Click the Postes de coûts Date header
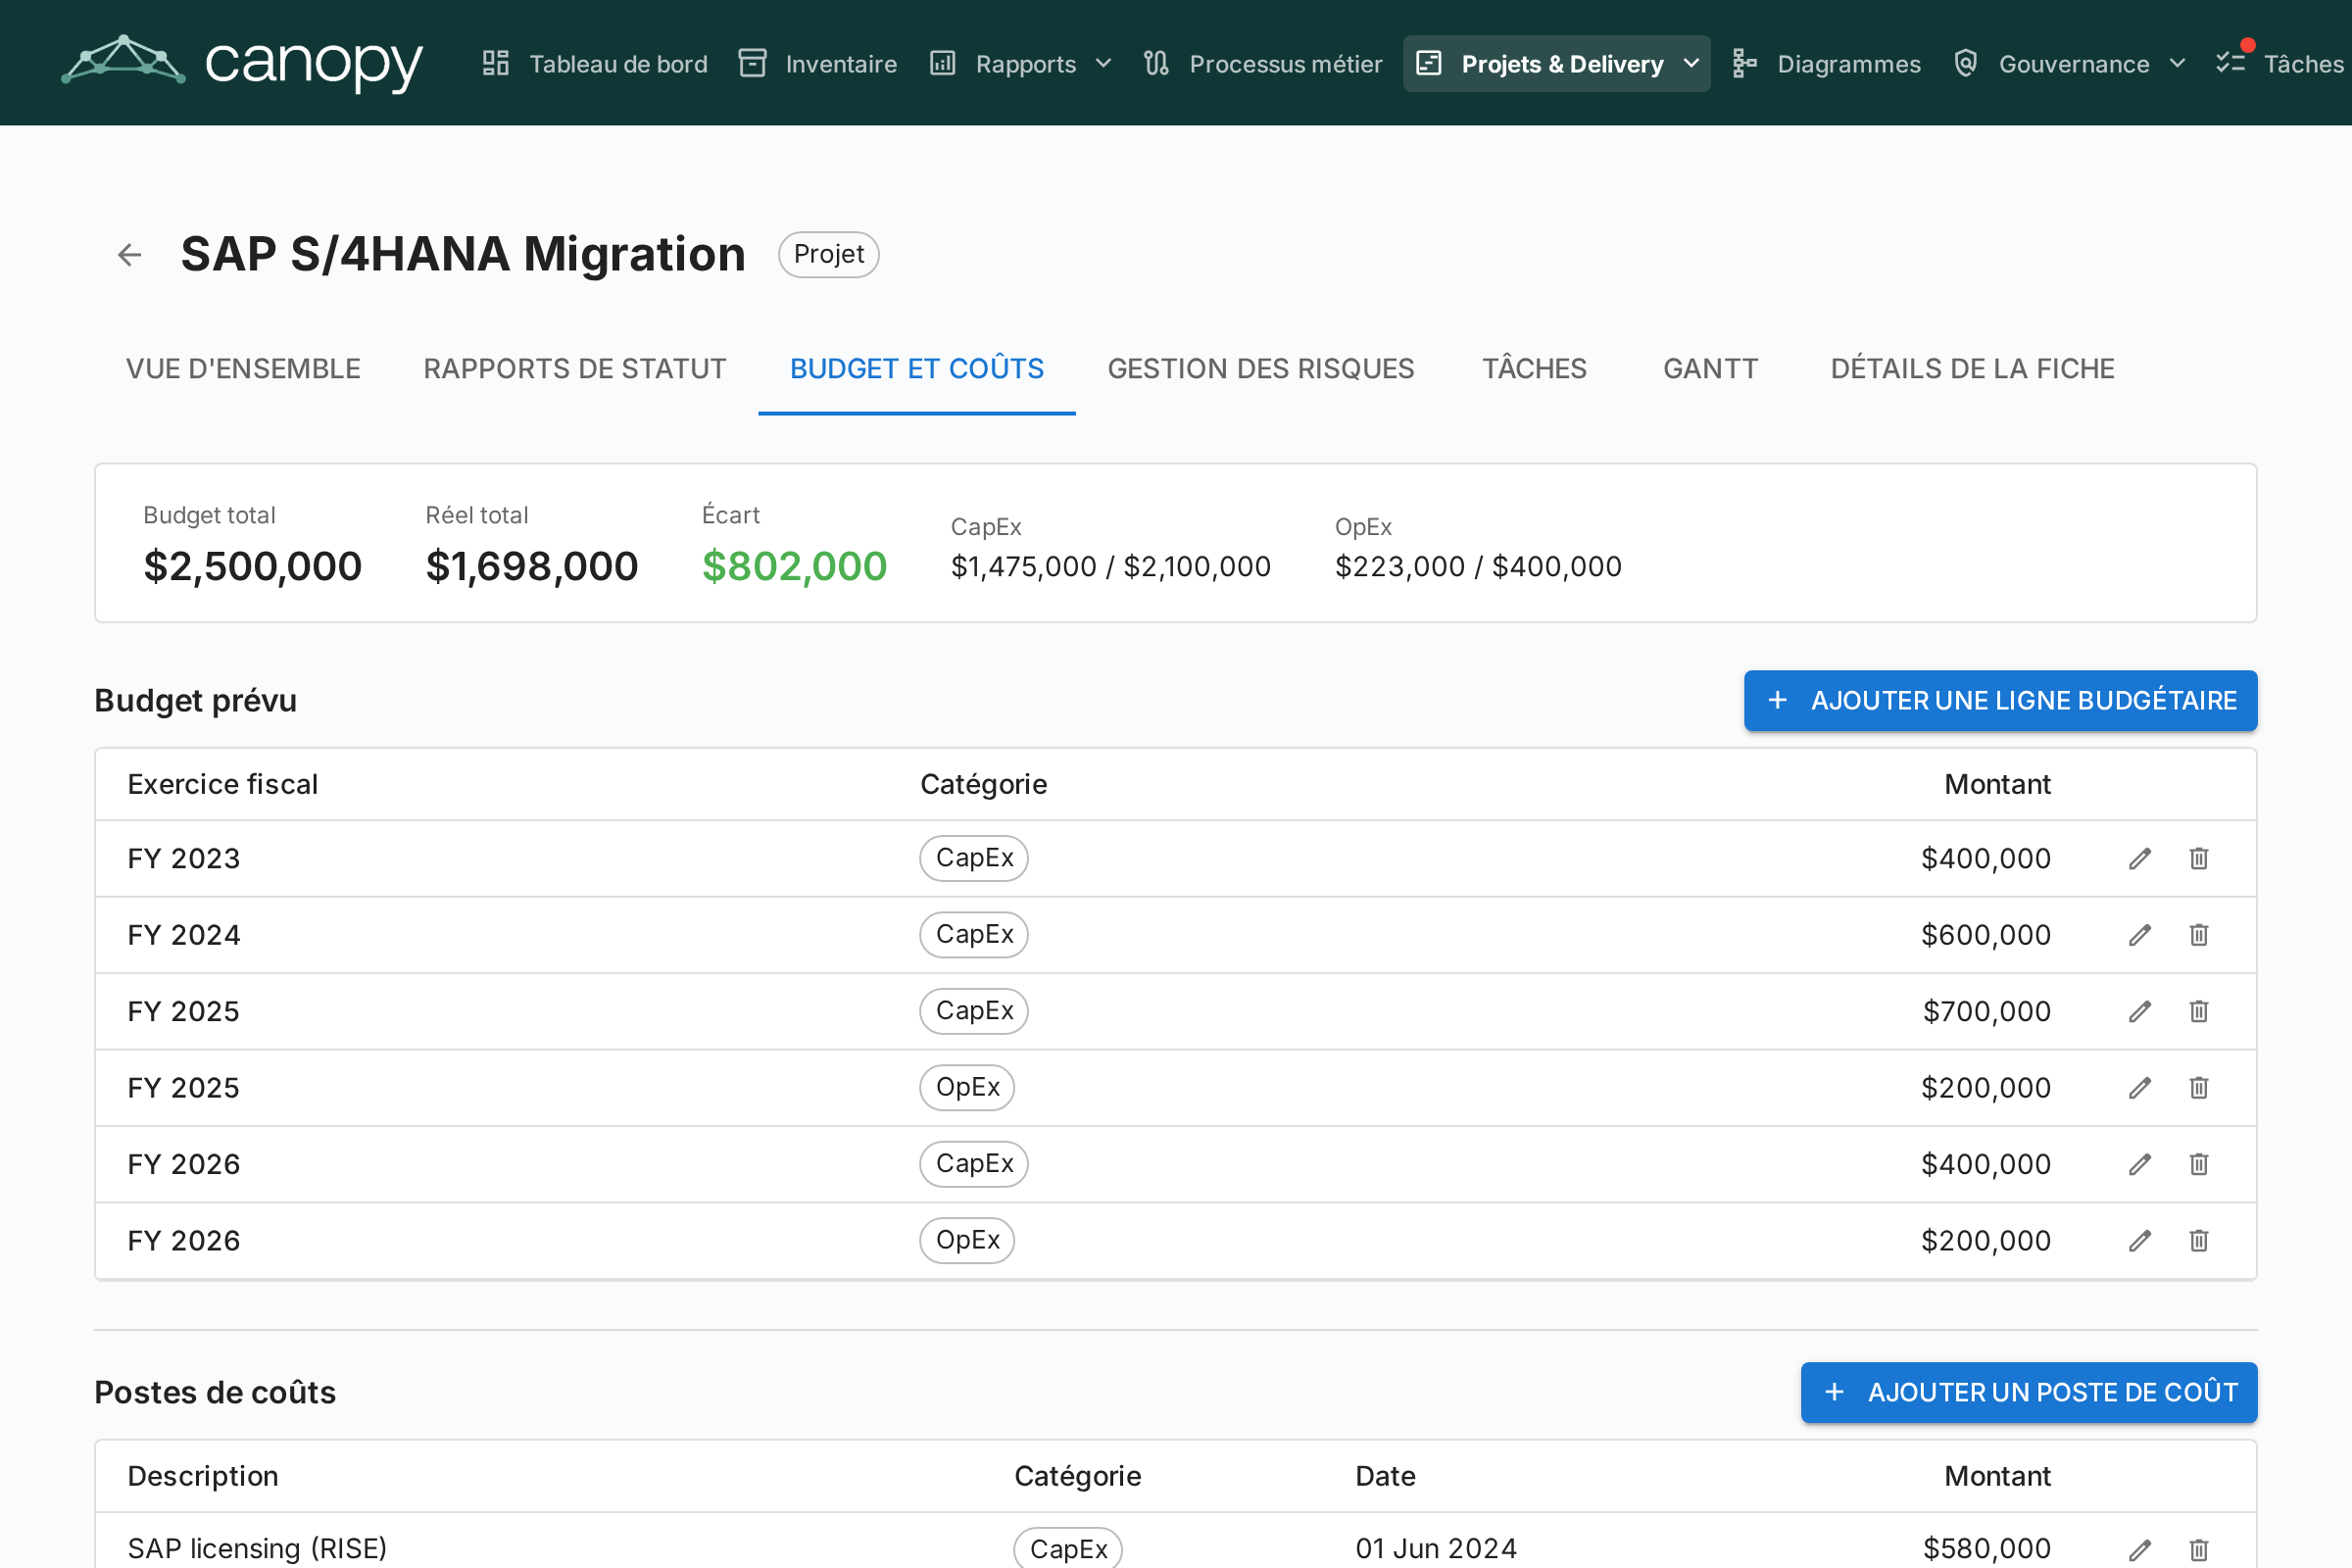Image resolution: width=2352 pixels, height=1568 pixels. click(x=1385, y=1477)
